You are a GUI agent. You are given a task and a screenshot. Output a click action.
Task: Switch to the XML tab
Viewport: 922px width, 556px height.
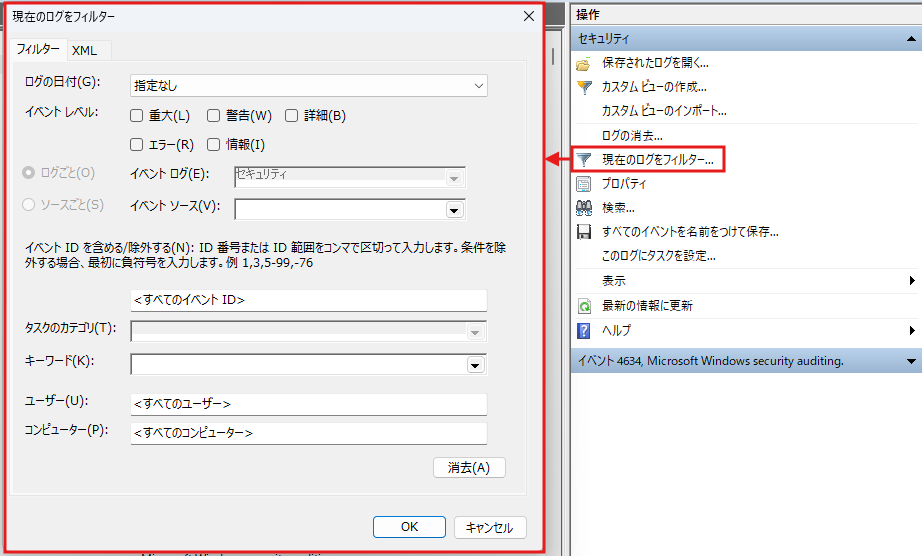(x=85, y=50)
